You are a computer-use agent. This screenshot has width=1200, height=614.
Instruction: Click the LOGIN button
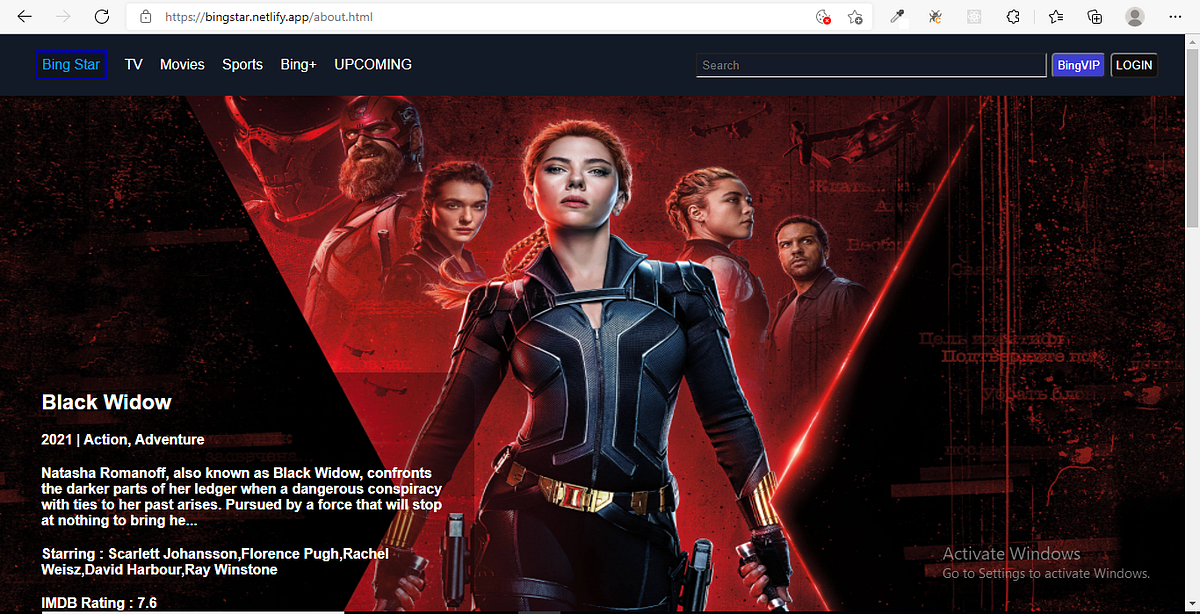click(1133, 64)
